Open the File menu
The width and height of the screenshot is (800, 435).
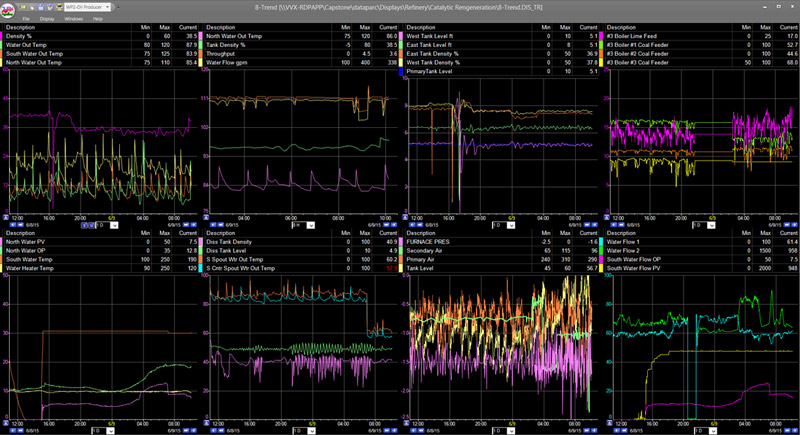click(x=26, y=19)
